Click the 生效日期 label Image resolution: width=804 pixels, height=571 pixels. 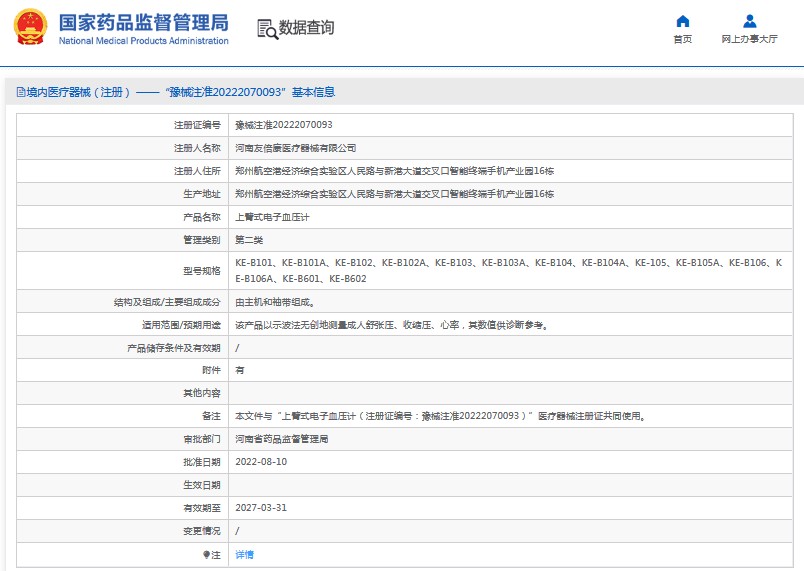[202, 485]
